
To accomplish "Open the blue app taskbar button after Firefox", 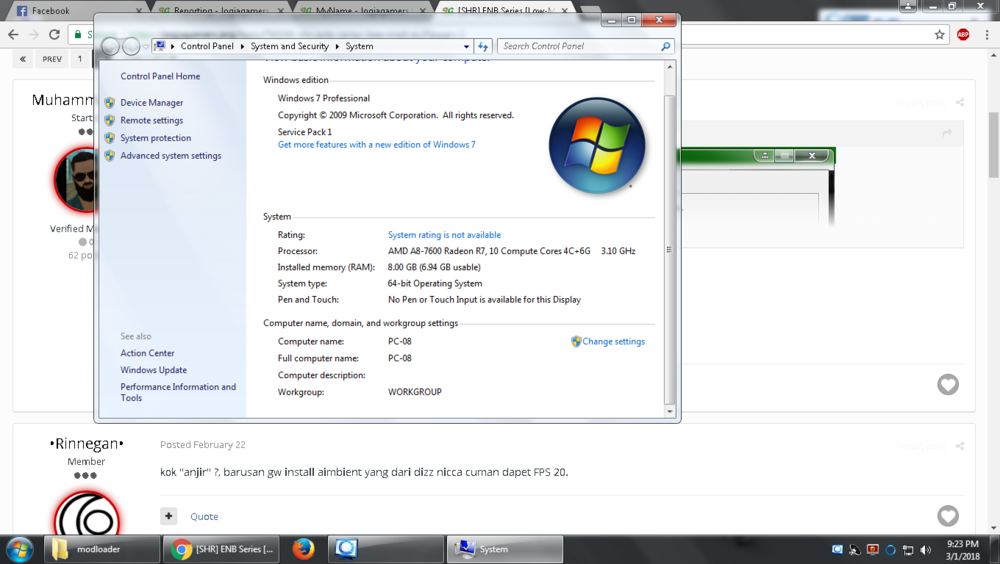I will (x=385, y=549).
